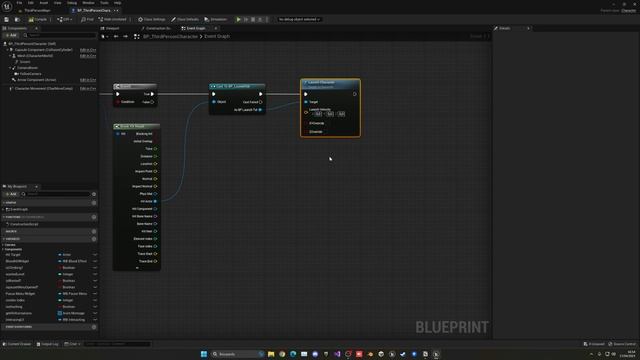Click the Components panel search field

click(x=60, y=36)
